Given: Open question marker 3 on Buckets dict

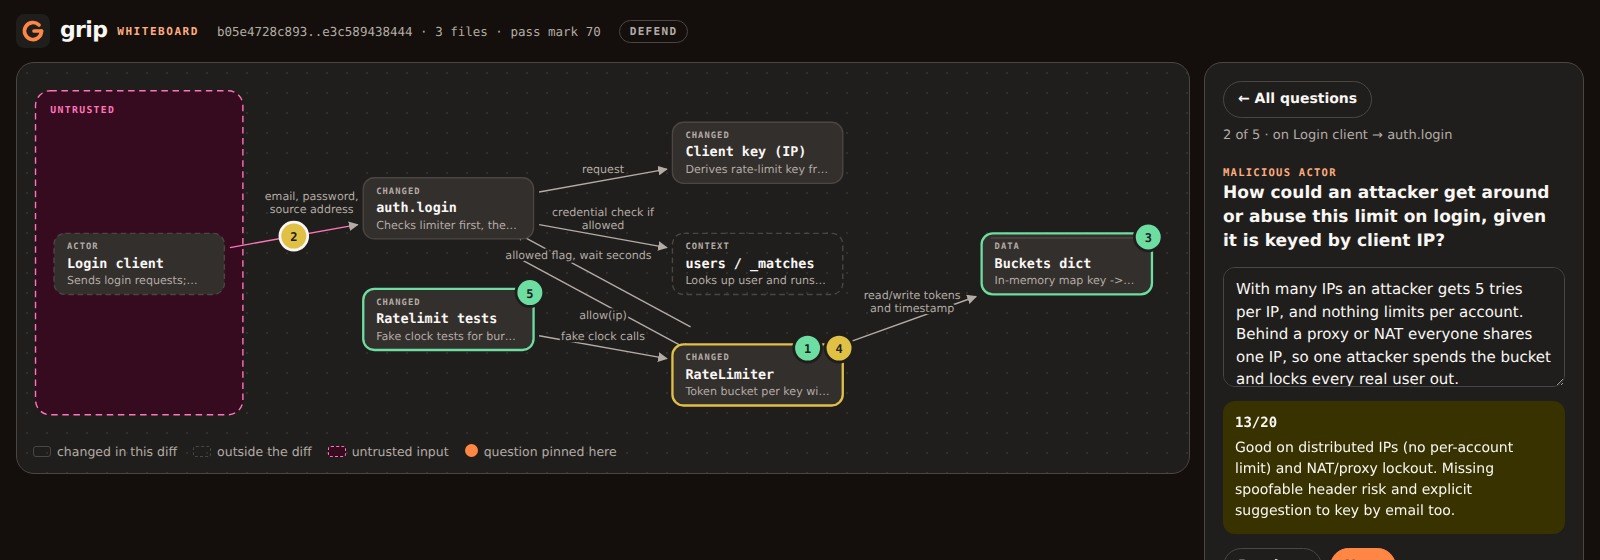Looking at the screenshot, I should [x=1148, y=237].
